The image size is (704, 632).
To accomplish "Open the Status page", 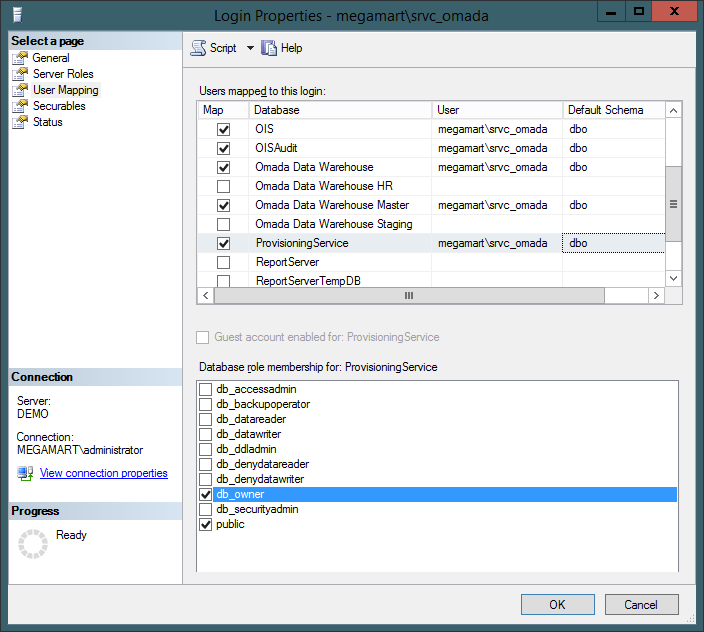I will [48, 122].
